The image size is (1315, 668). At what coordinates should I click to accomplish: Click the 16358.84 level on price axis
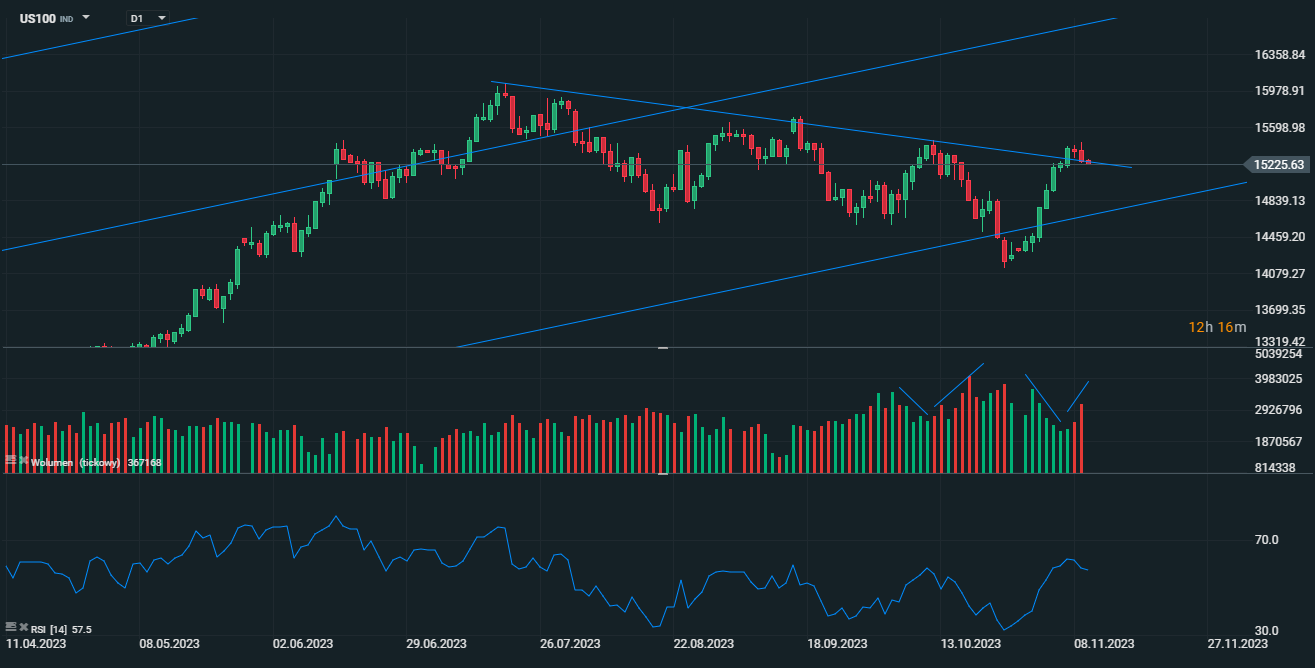coord(1277,55)
